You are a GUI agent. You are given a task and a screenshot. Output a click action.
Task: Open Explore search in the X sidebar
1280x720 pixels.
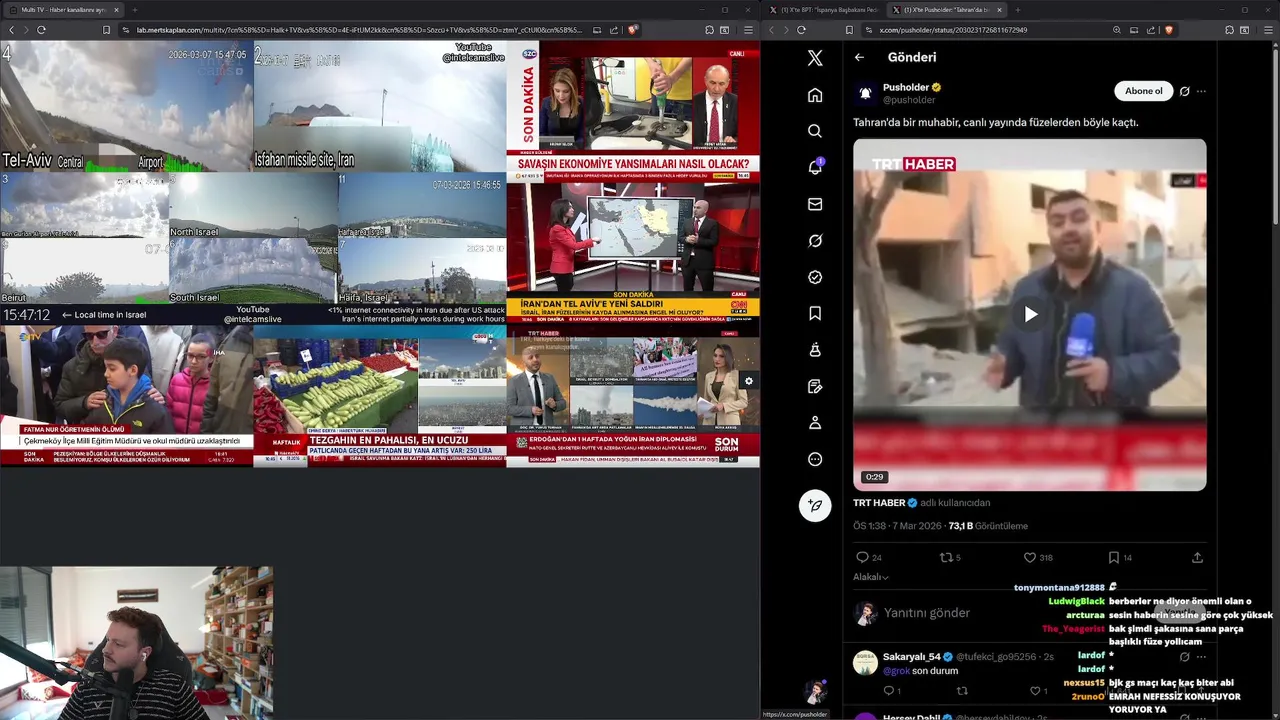pyautogui.click(x=815, y=131)
